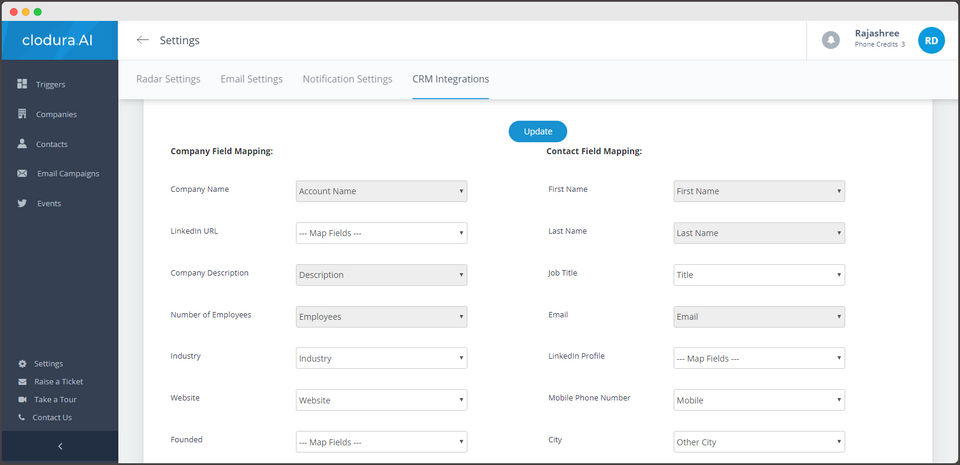This screenshot has width=960, height=465.
Task: Collapse the sidebar with the chevron
Action: pyautogui.click(x=59, y=446)
